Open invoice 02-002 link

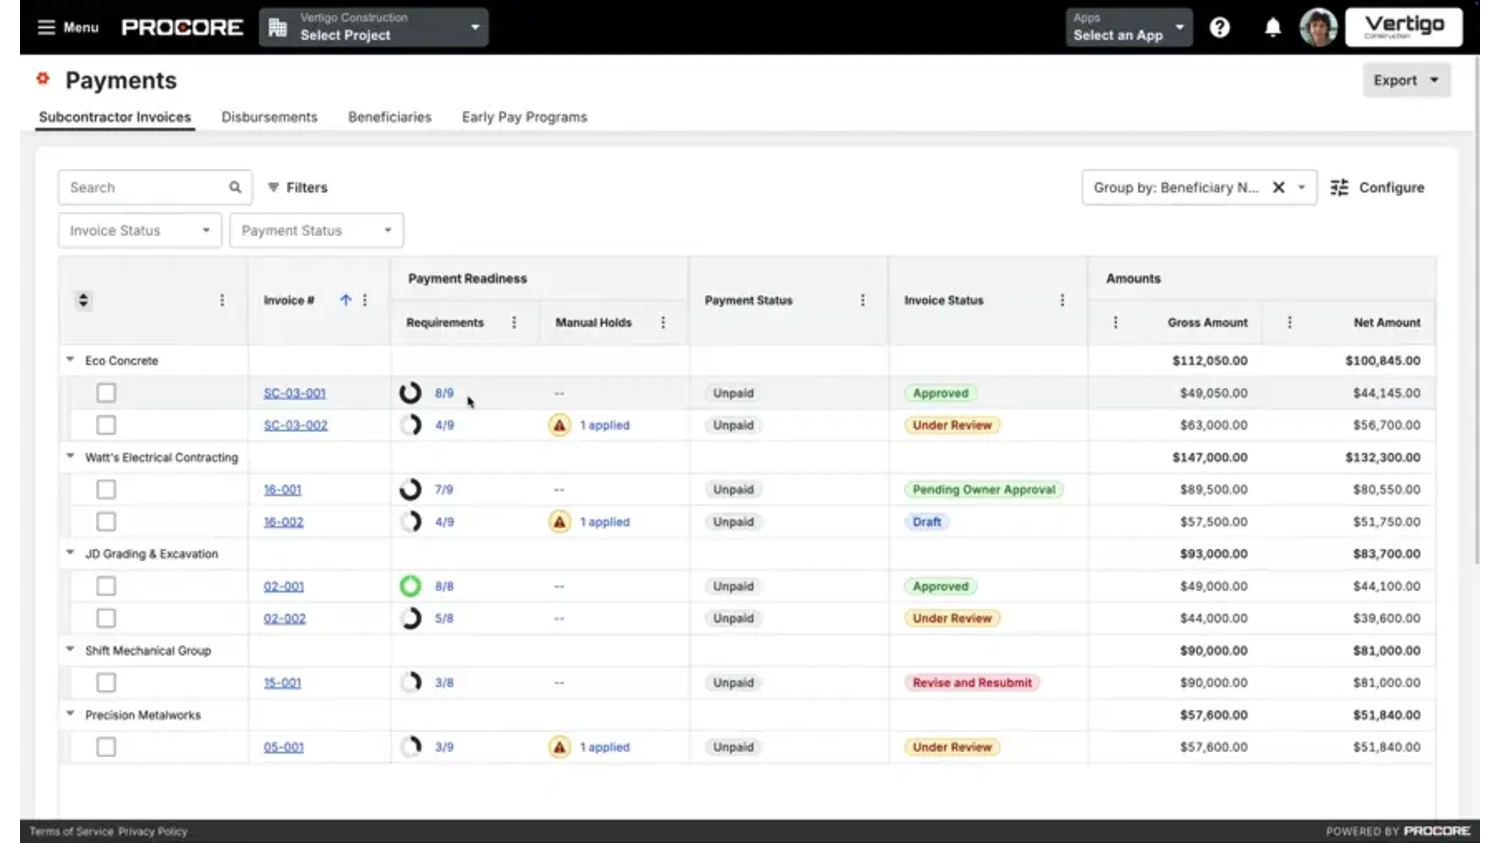point(284,619)
